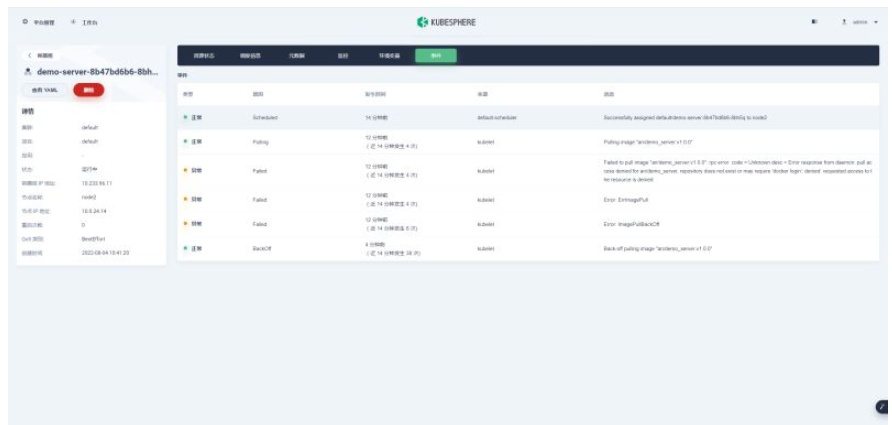Click the YAML button under pod name
892x425 pixels.
[x=45, y=90]
